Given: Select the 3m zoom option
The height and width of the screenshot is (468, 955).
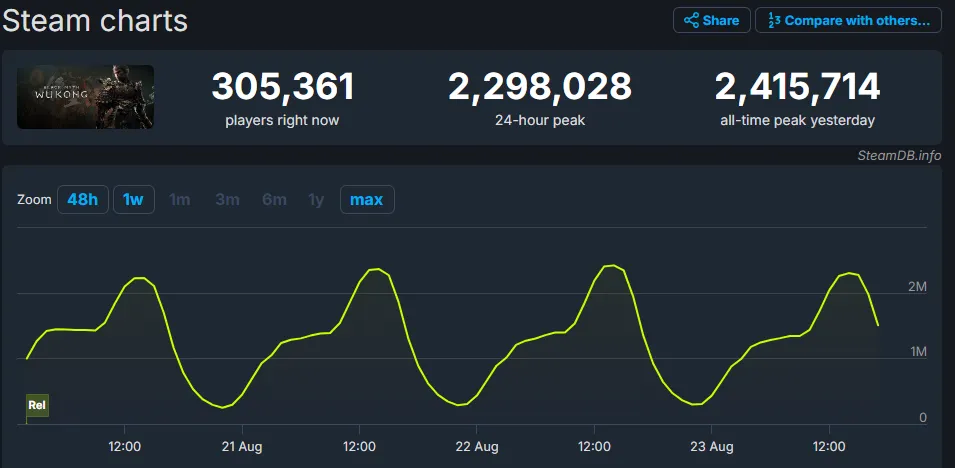Looking at the screenshot, I should pos(227,199).
